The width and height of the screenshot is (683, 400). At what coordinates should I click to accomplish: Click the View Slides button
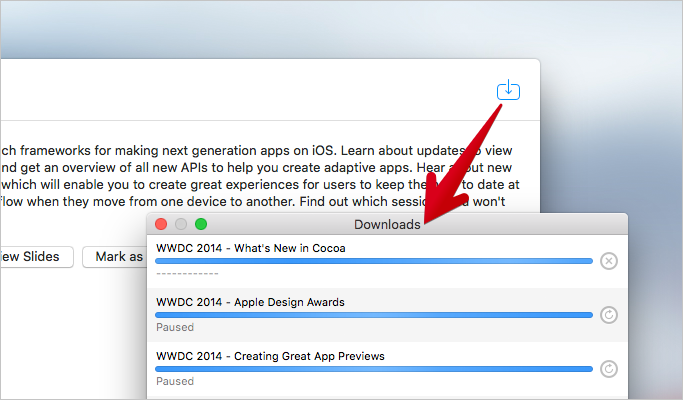(37, 257)
